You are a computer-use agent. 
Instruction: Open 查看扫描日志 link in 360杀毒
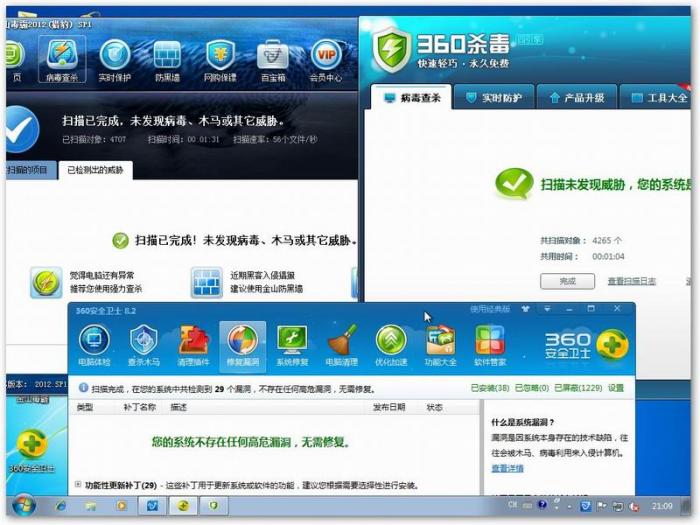click(632, 281)
